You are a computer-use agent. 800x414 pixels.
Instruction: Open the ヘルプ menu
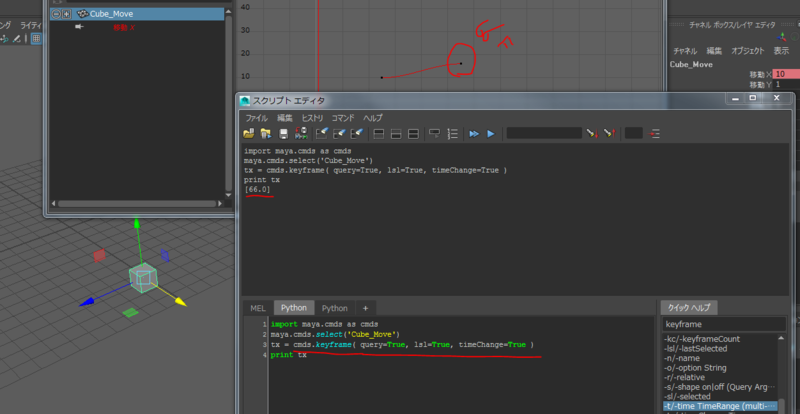tap(372, 118)
